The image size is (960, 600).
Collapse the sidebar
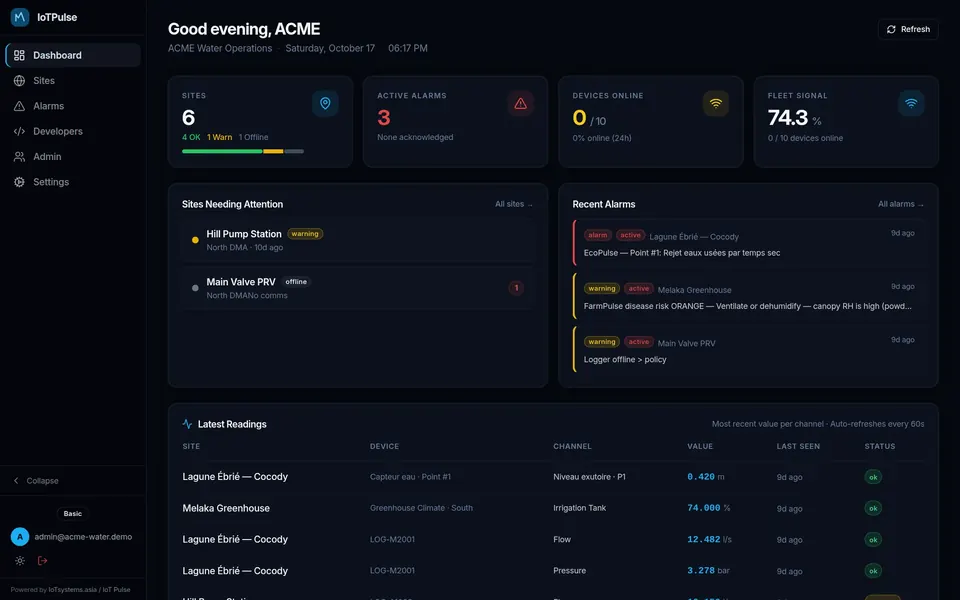(x=37, y=481)
